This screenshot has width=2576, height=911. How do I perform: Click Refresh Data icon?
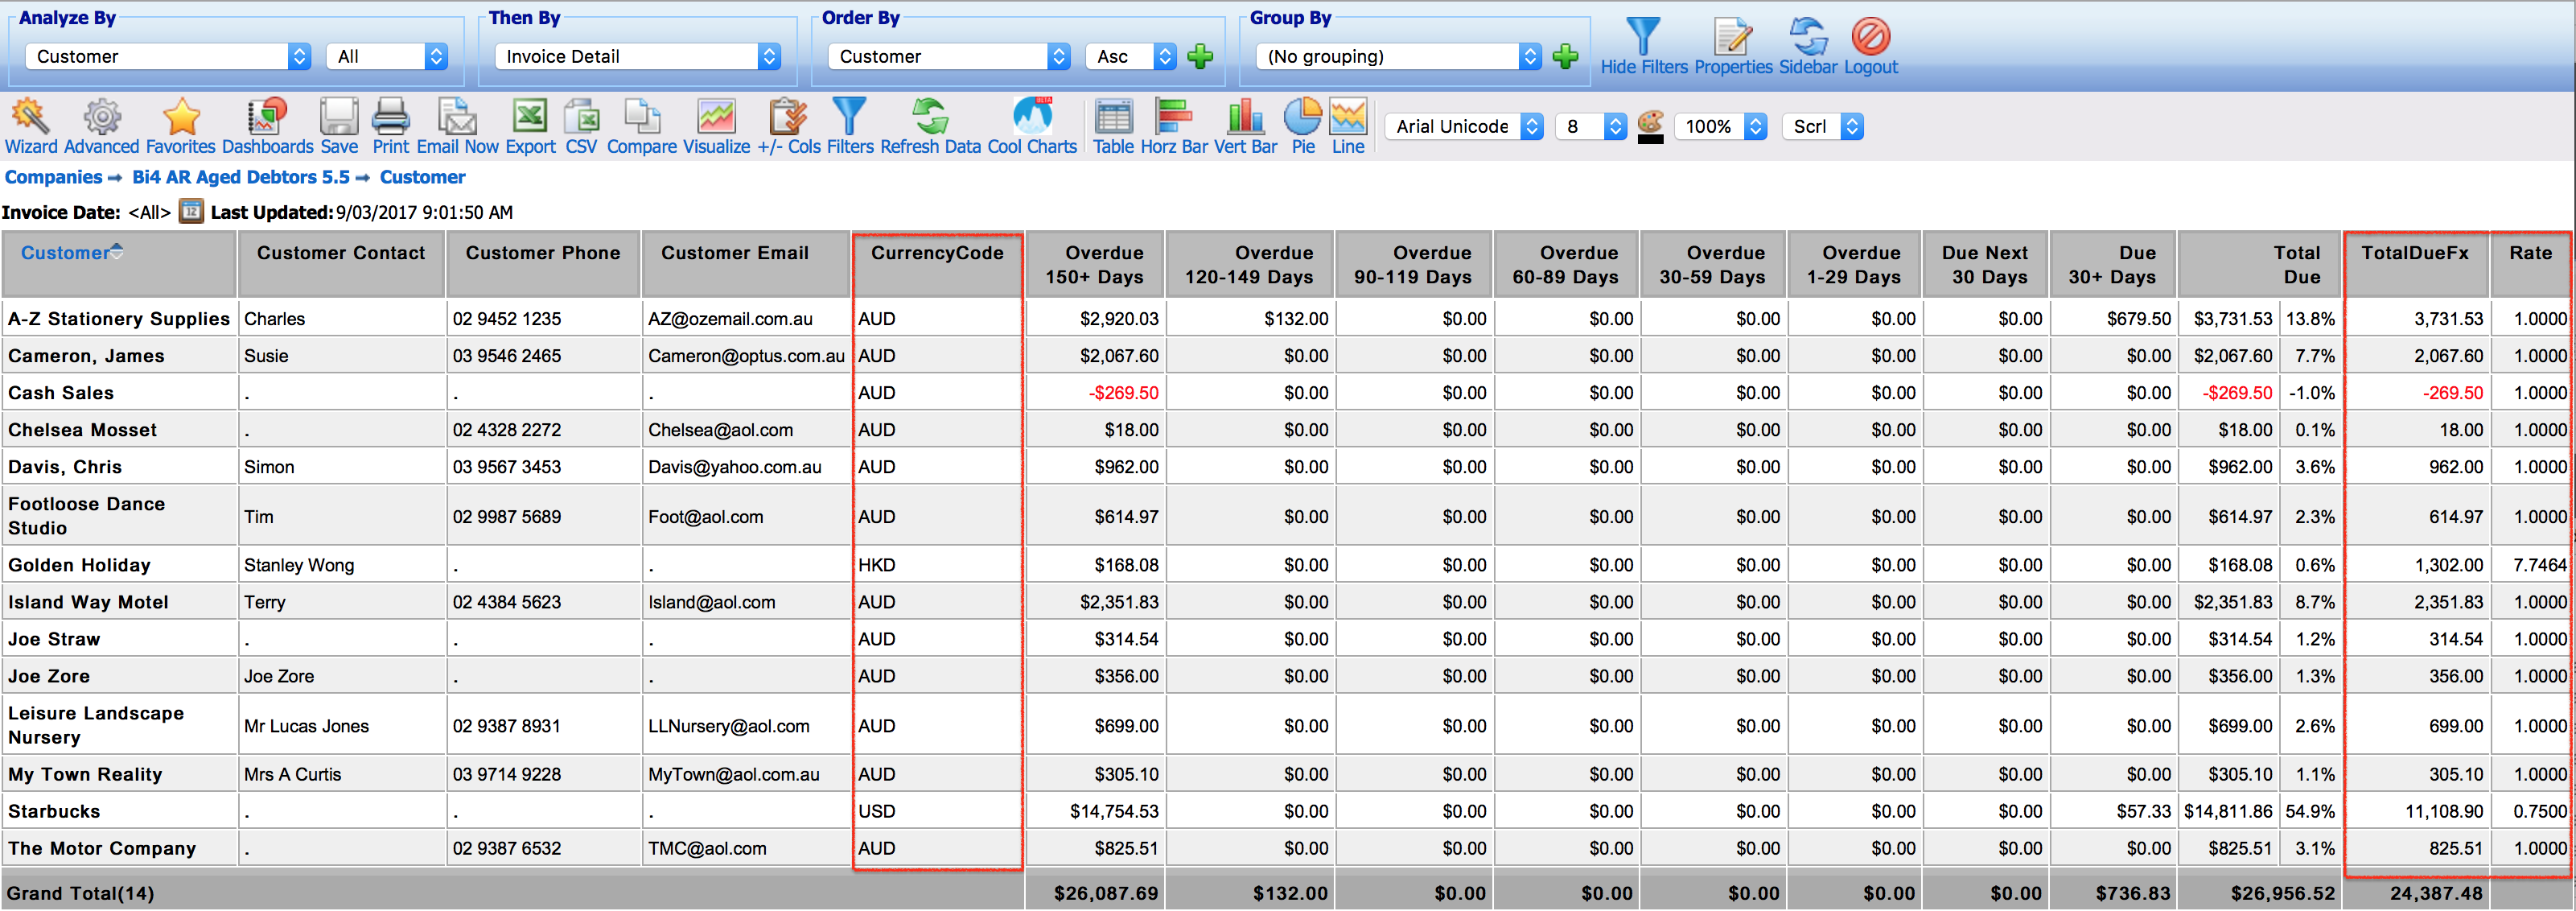point(931,117)
